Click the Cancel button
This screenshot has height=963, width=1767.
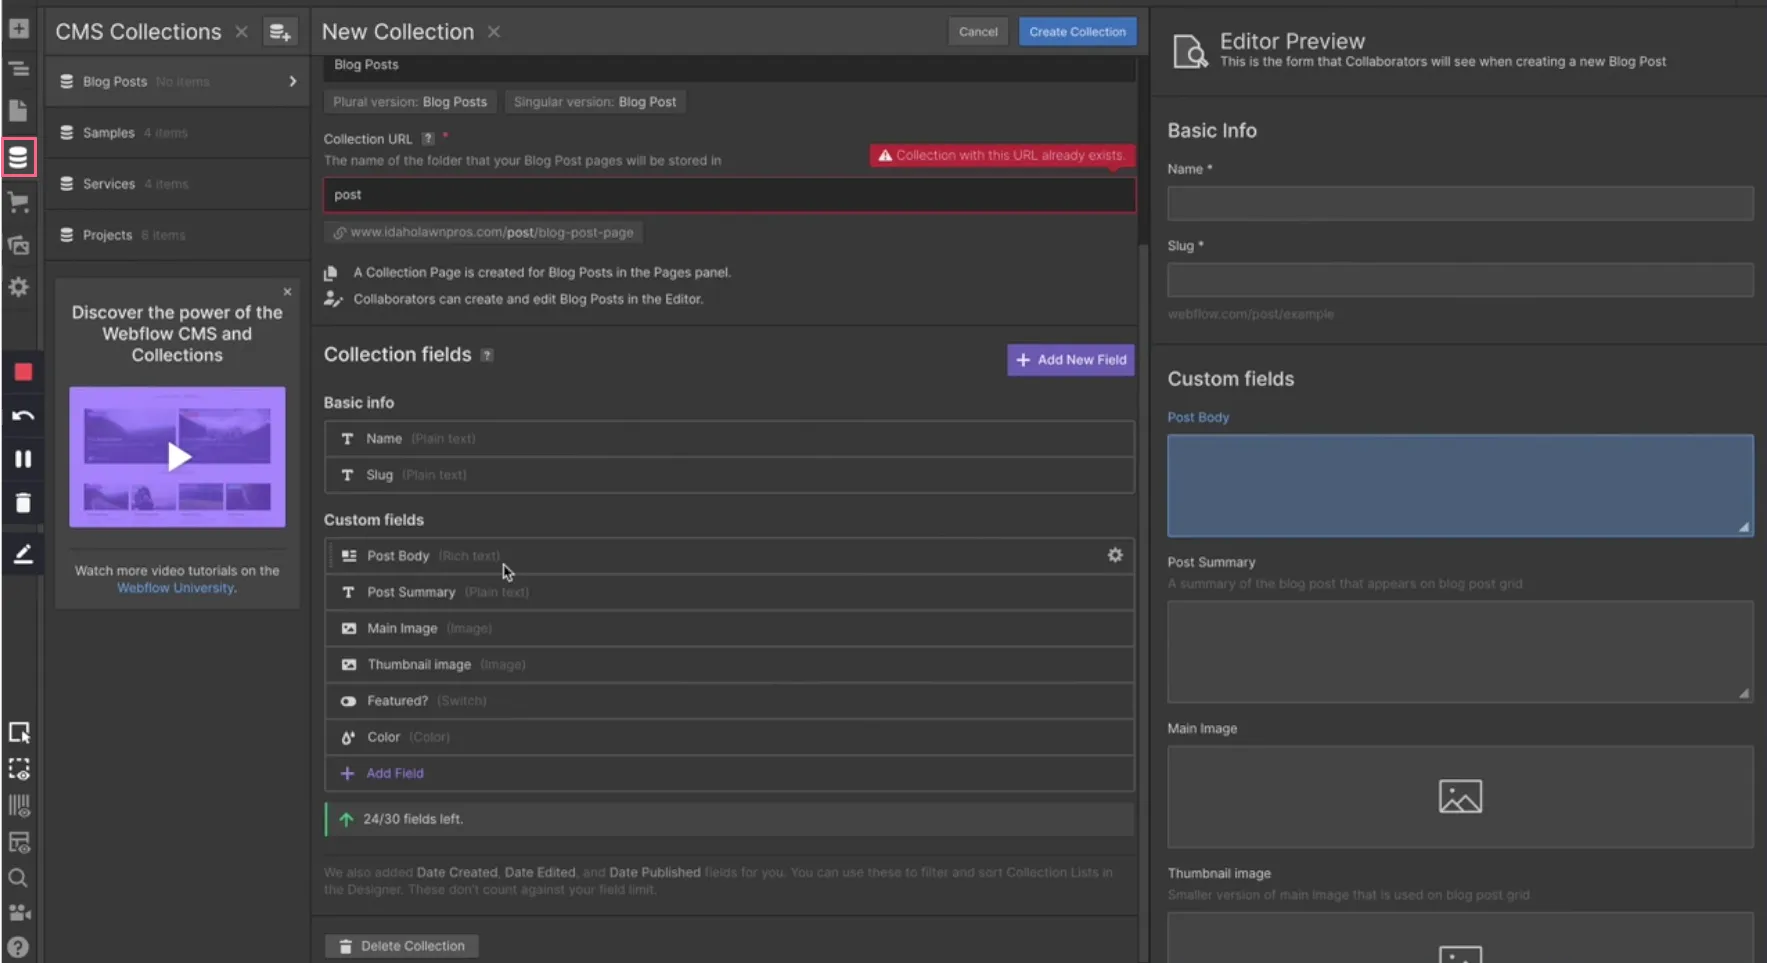[978, 32]
